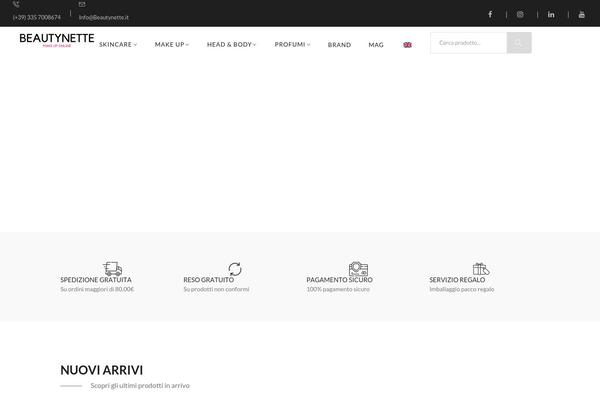Click the search magnifier button
Viewport: 600px width, 400px height.
(x=519, y=43)
